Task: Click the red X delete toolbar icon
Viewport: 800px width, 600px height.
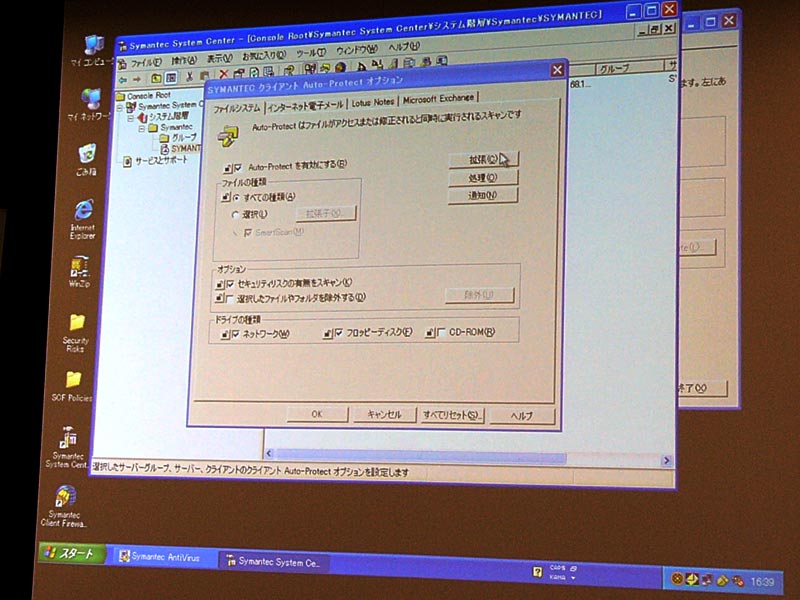Action: click(223, 74)
